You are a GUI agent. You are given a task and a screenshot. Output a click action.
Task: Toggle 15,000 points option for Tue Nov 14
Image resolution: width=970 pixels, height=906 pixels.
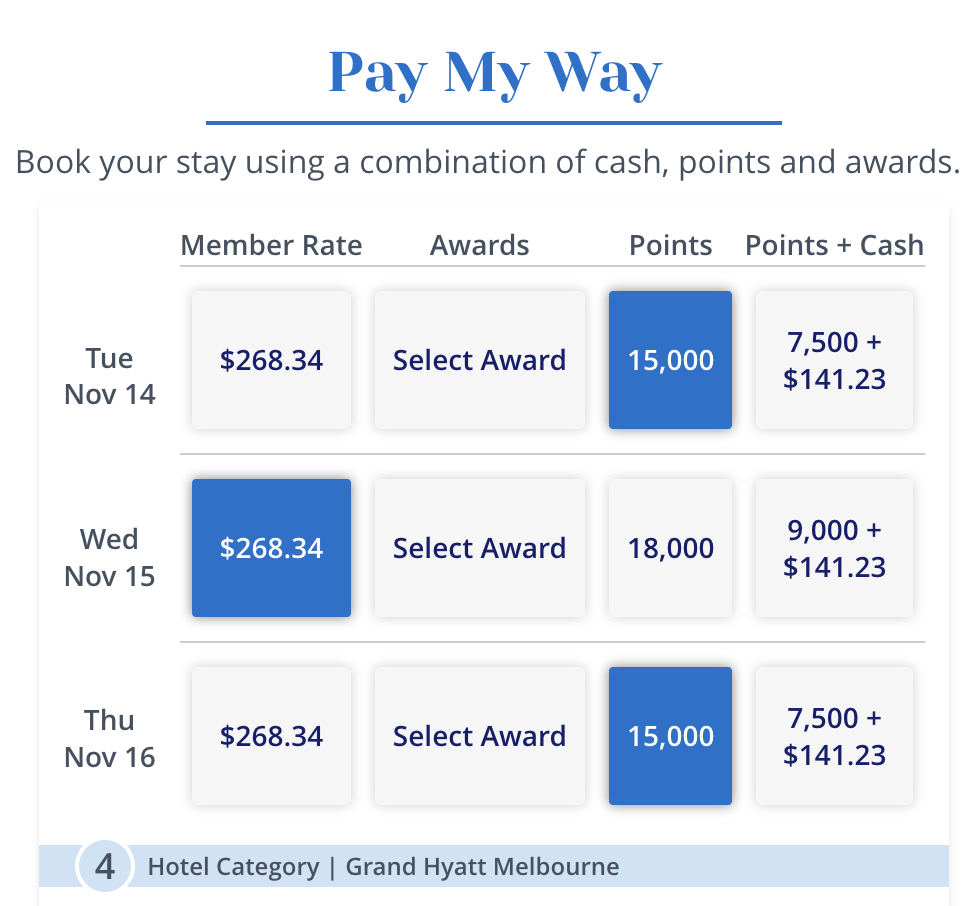point(670,360)
